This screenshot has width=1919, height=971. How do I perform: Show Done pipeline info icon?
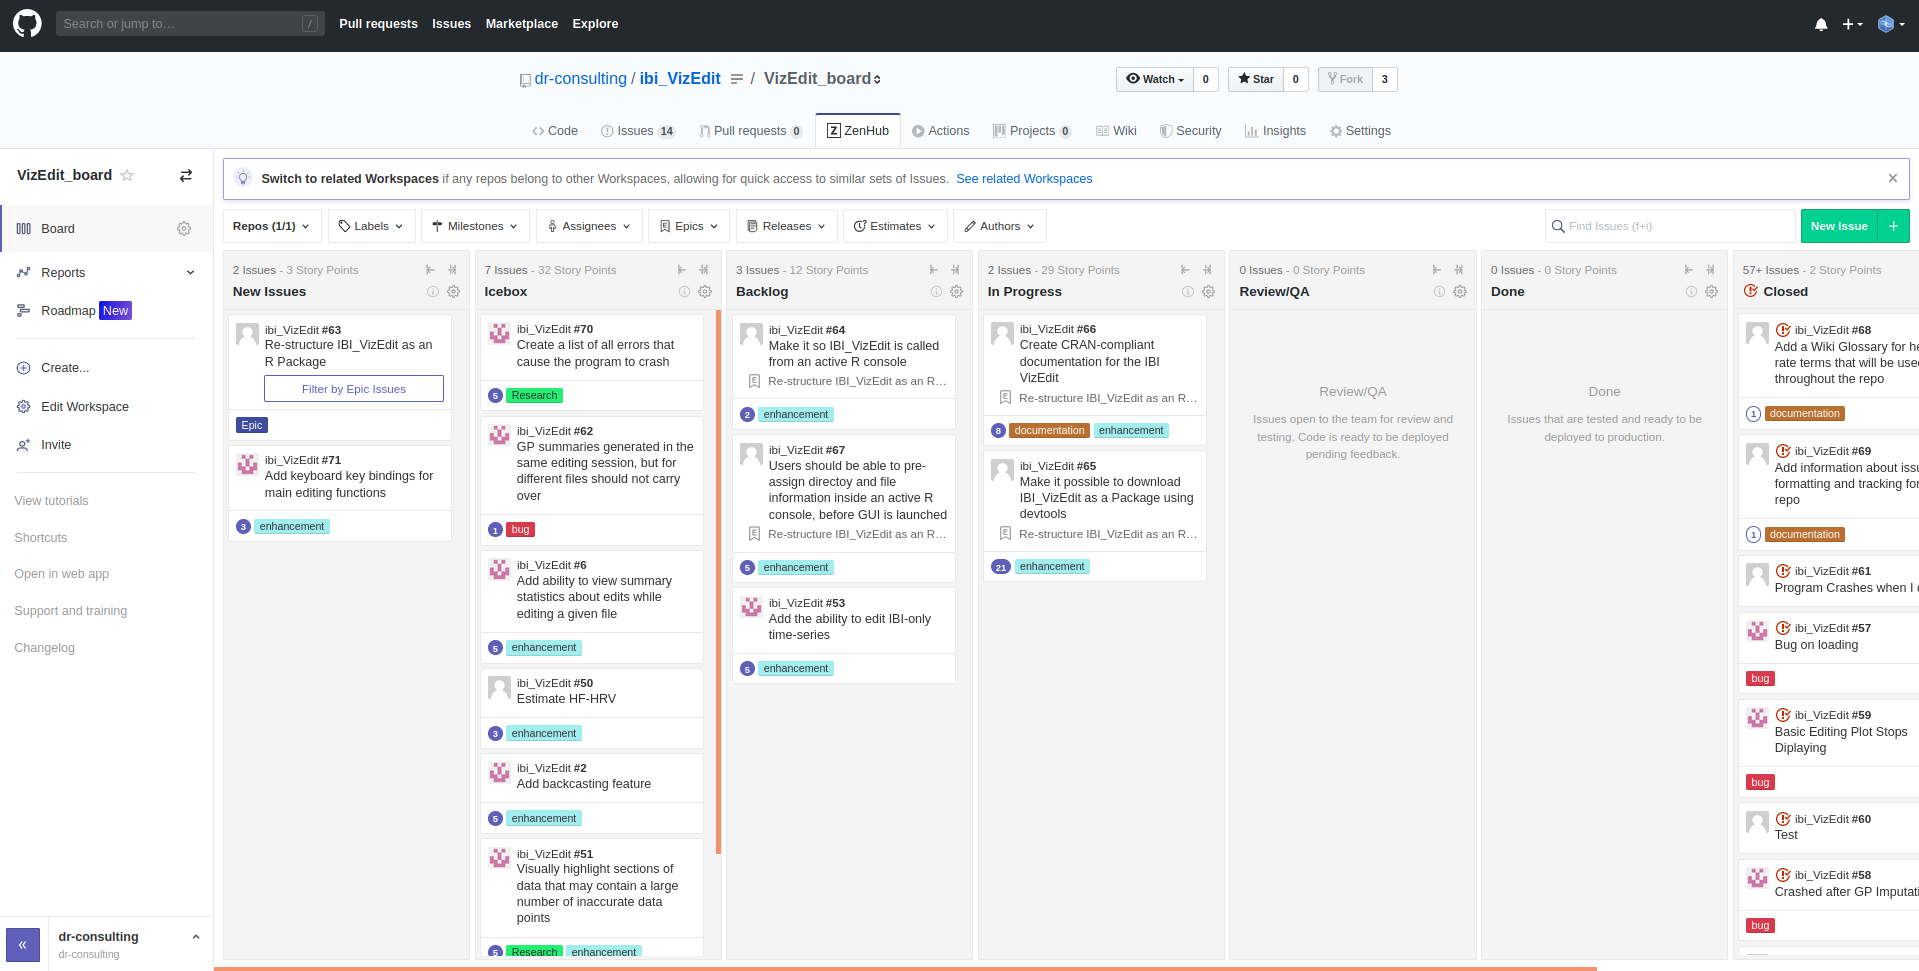(1691, 292)
